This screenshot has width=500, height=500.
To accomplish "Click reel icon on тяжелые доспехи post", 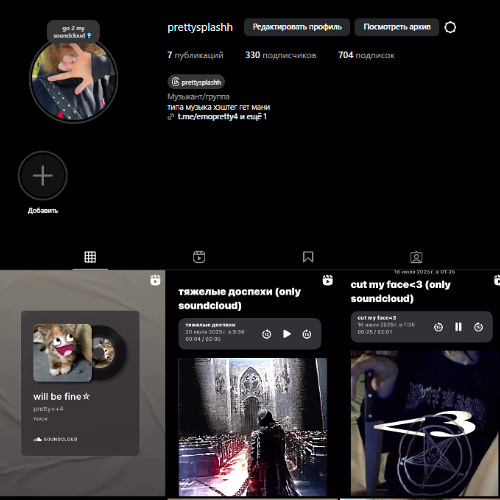I will click(x=328, y=280).
